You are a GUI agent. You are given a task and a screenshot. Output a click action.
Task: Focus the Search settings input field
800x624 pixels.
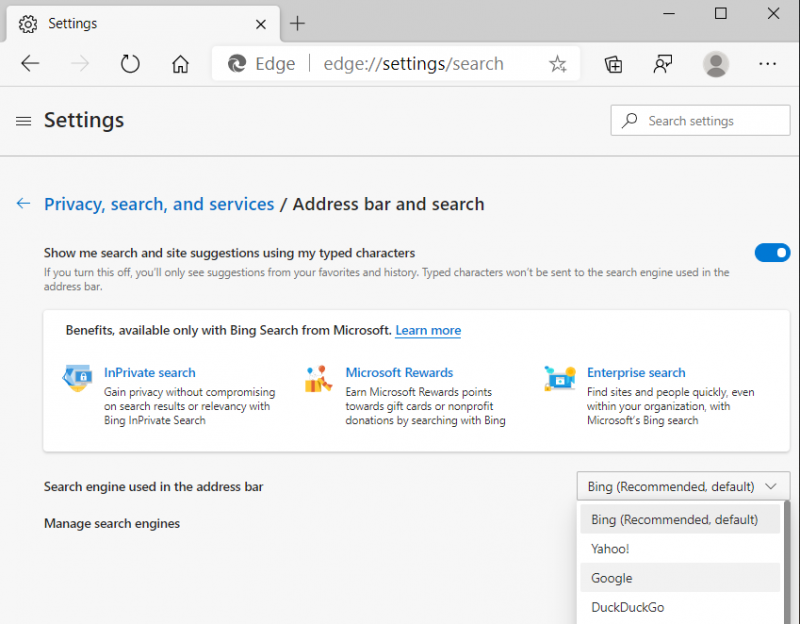coord(700,120)
